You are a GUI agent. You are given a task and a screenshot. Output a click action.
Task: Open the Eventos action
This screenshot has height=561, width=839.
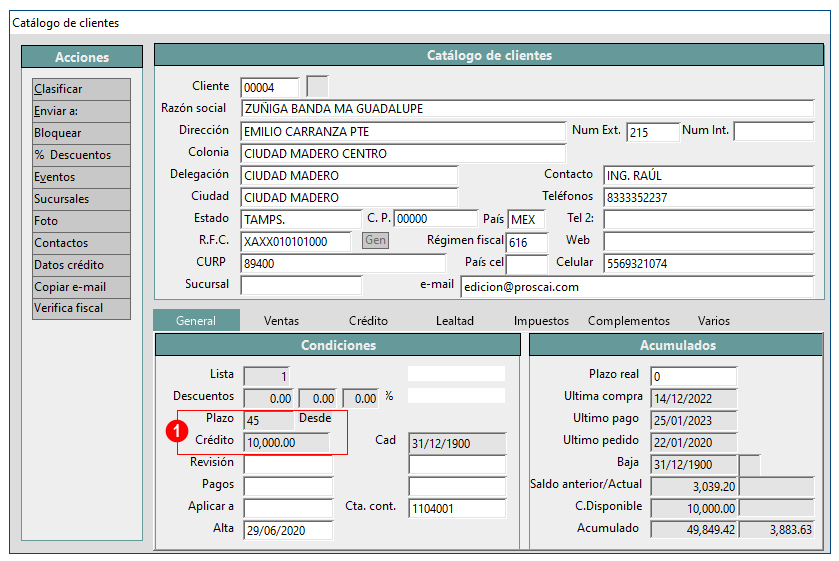coord(81,177)
